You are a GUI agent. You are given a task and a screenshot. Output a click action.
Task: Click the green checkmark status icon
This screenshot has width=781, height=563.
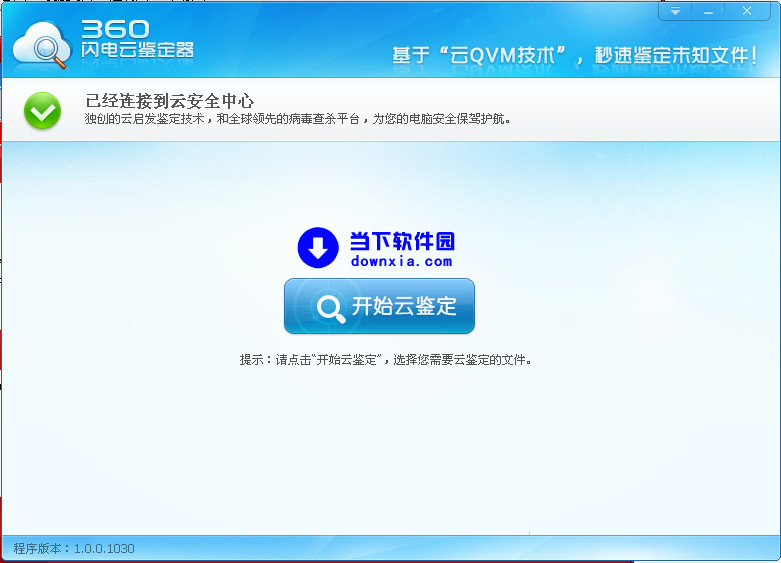(x=42, y=111)
